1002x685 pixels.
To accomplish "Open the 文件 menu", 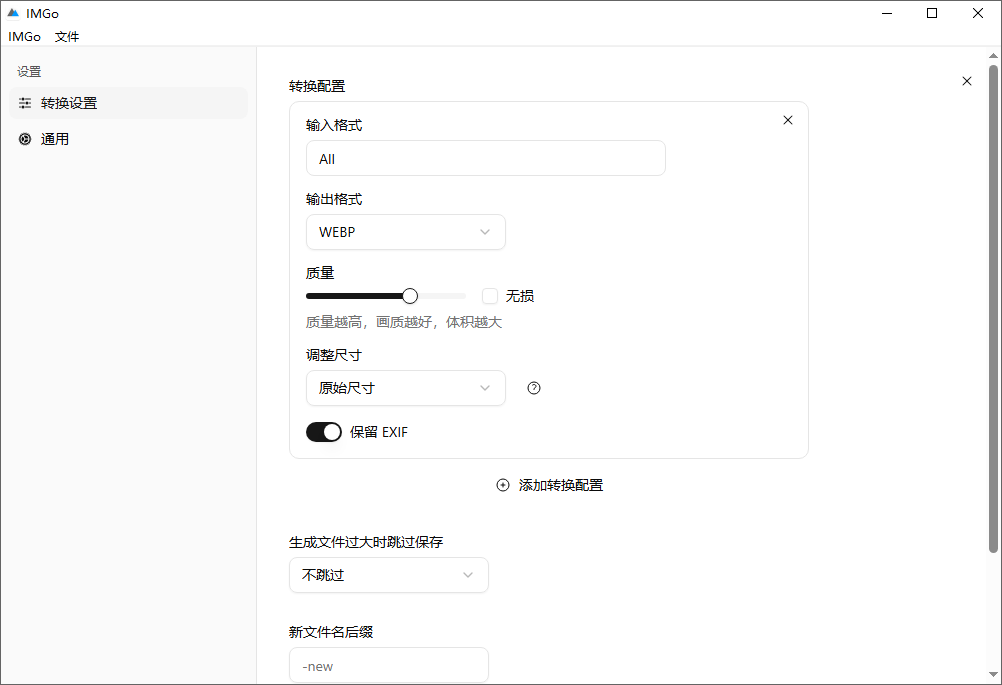I will pos(66,36).
